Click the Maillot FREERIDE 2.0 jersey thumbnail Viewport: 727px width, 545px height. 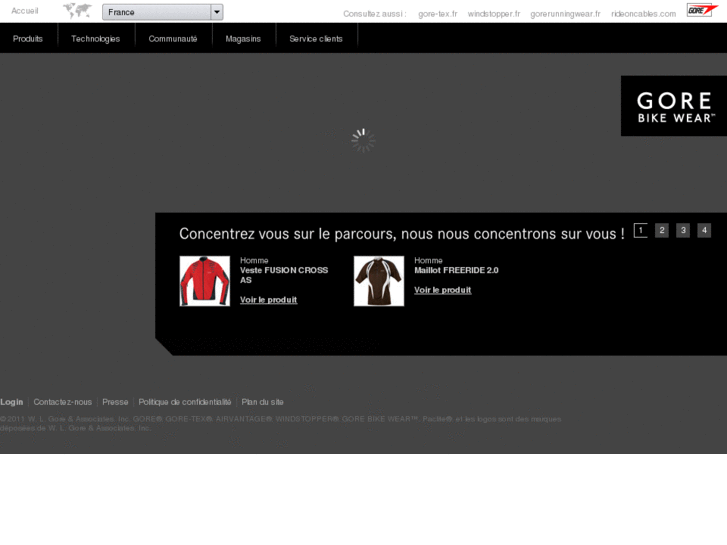(x=379, y=281)
